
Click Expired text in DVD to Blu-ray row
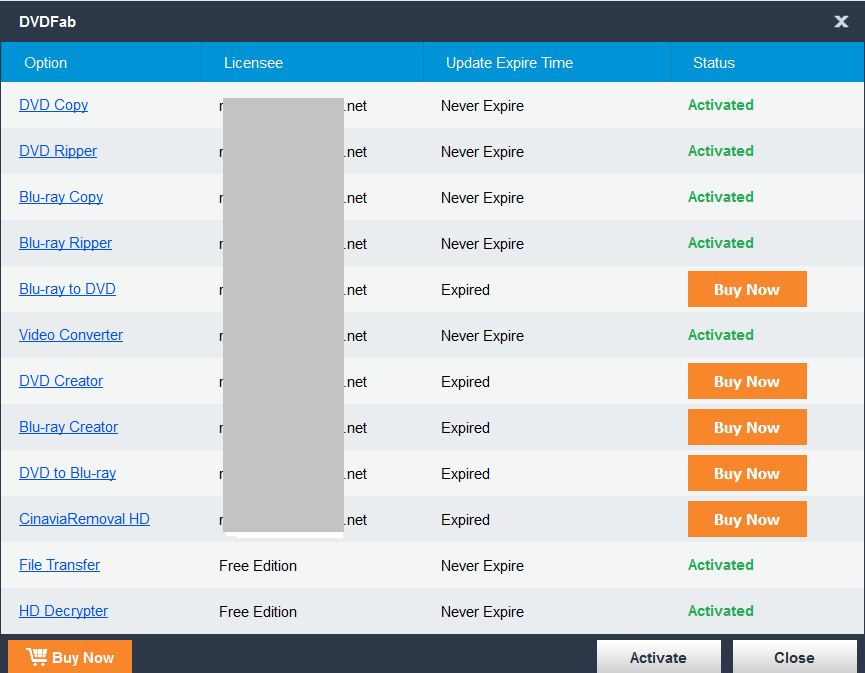[465, 474]
